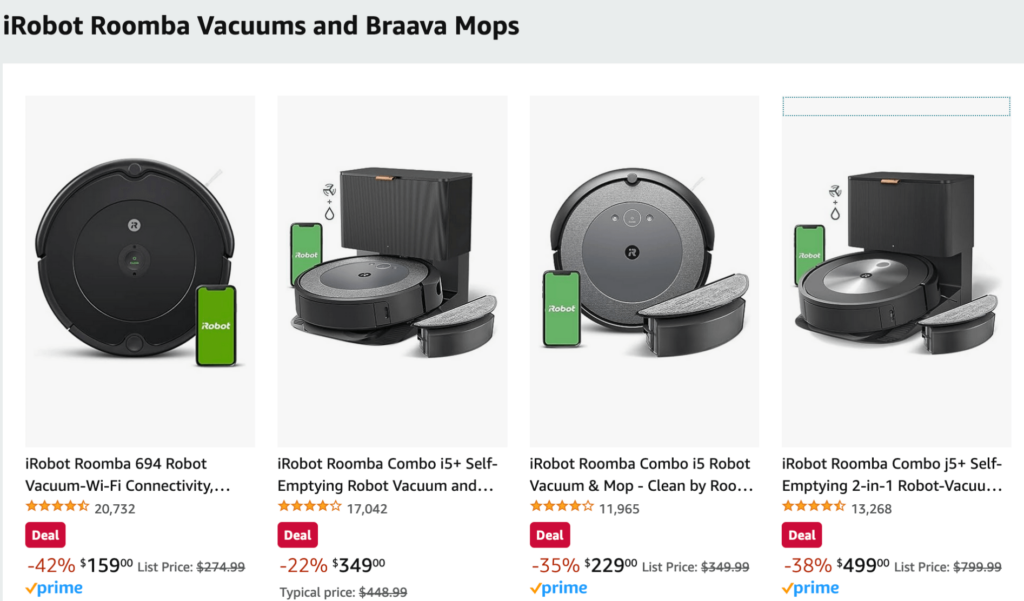Open the 13,268 reviews link

tap(871, 509)
